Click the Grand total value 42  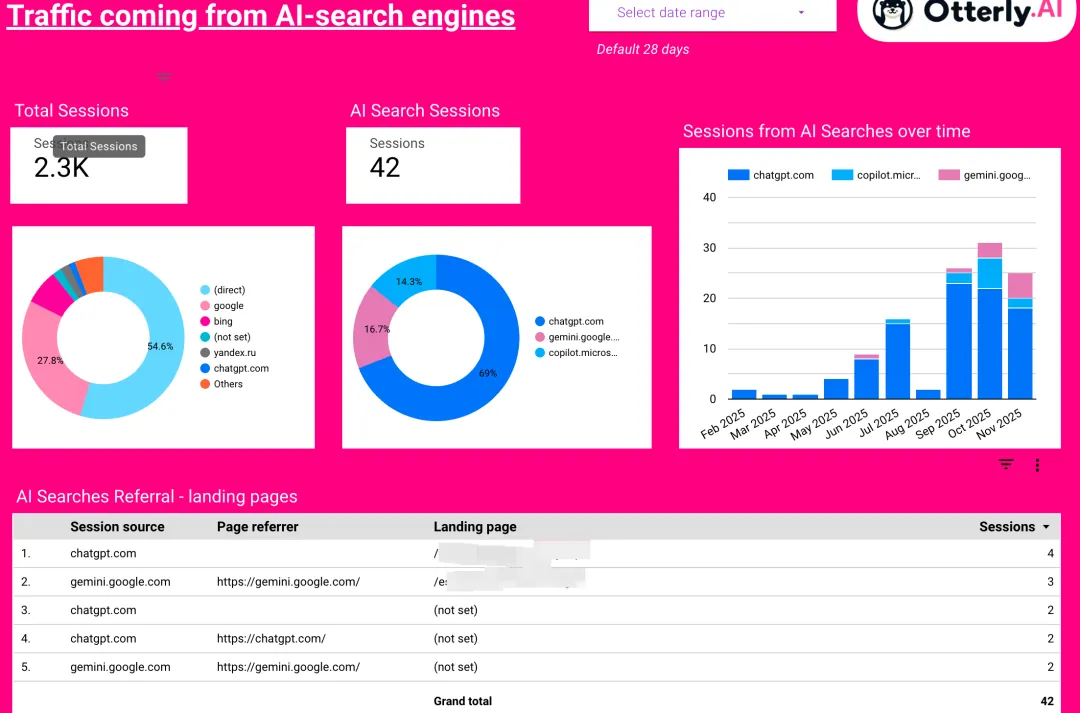click(1047, 701)
